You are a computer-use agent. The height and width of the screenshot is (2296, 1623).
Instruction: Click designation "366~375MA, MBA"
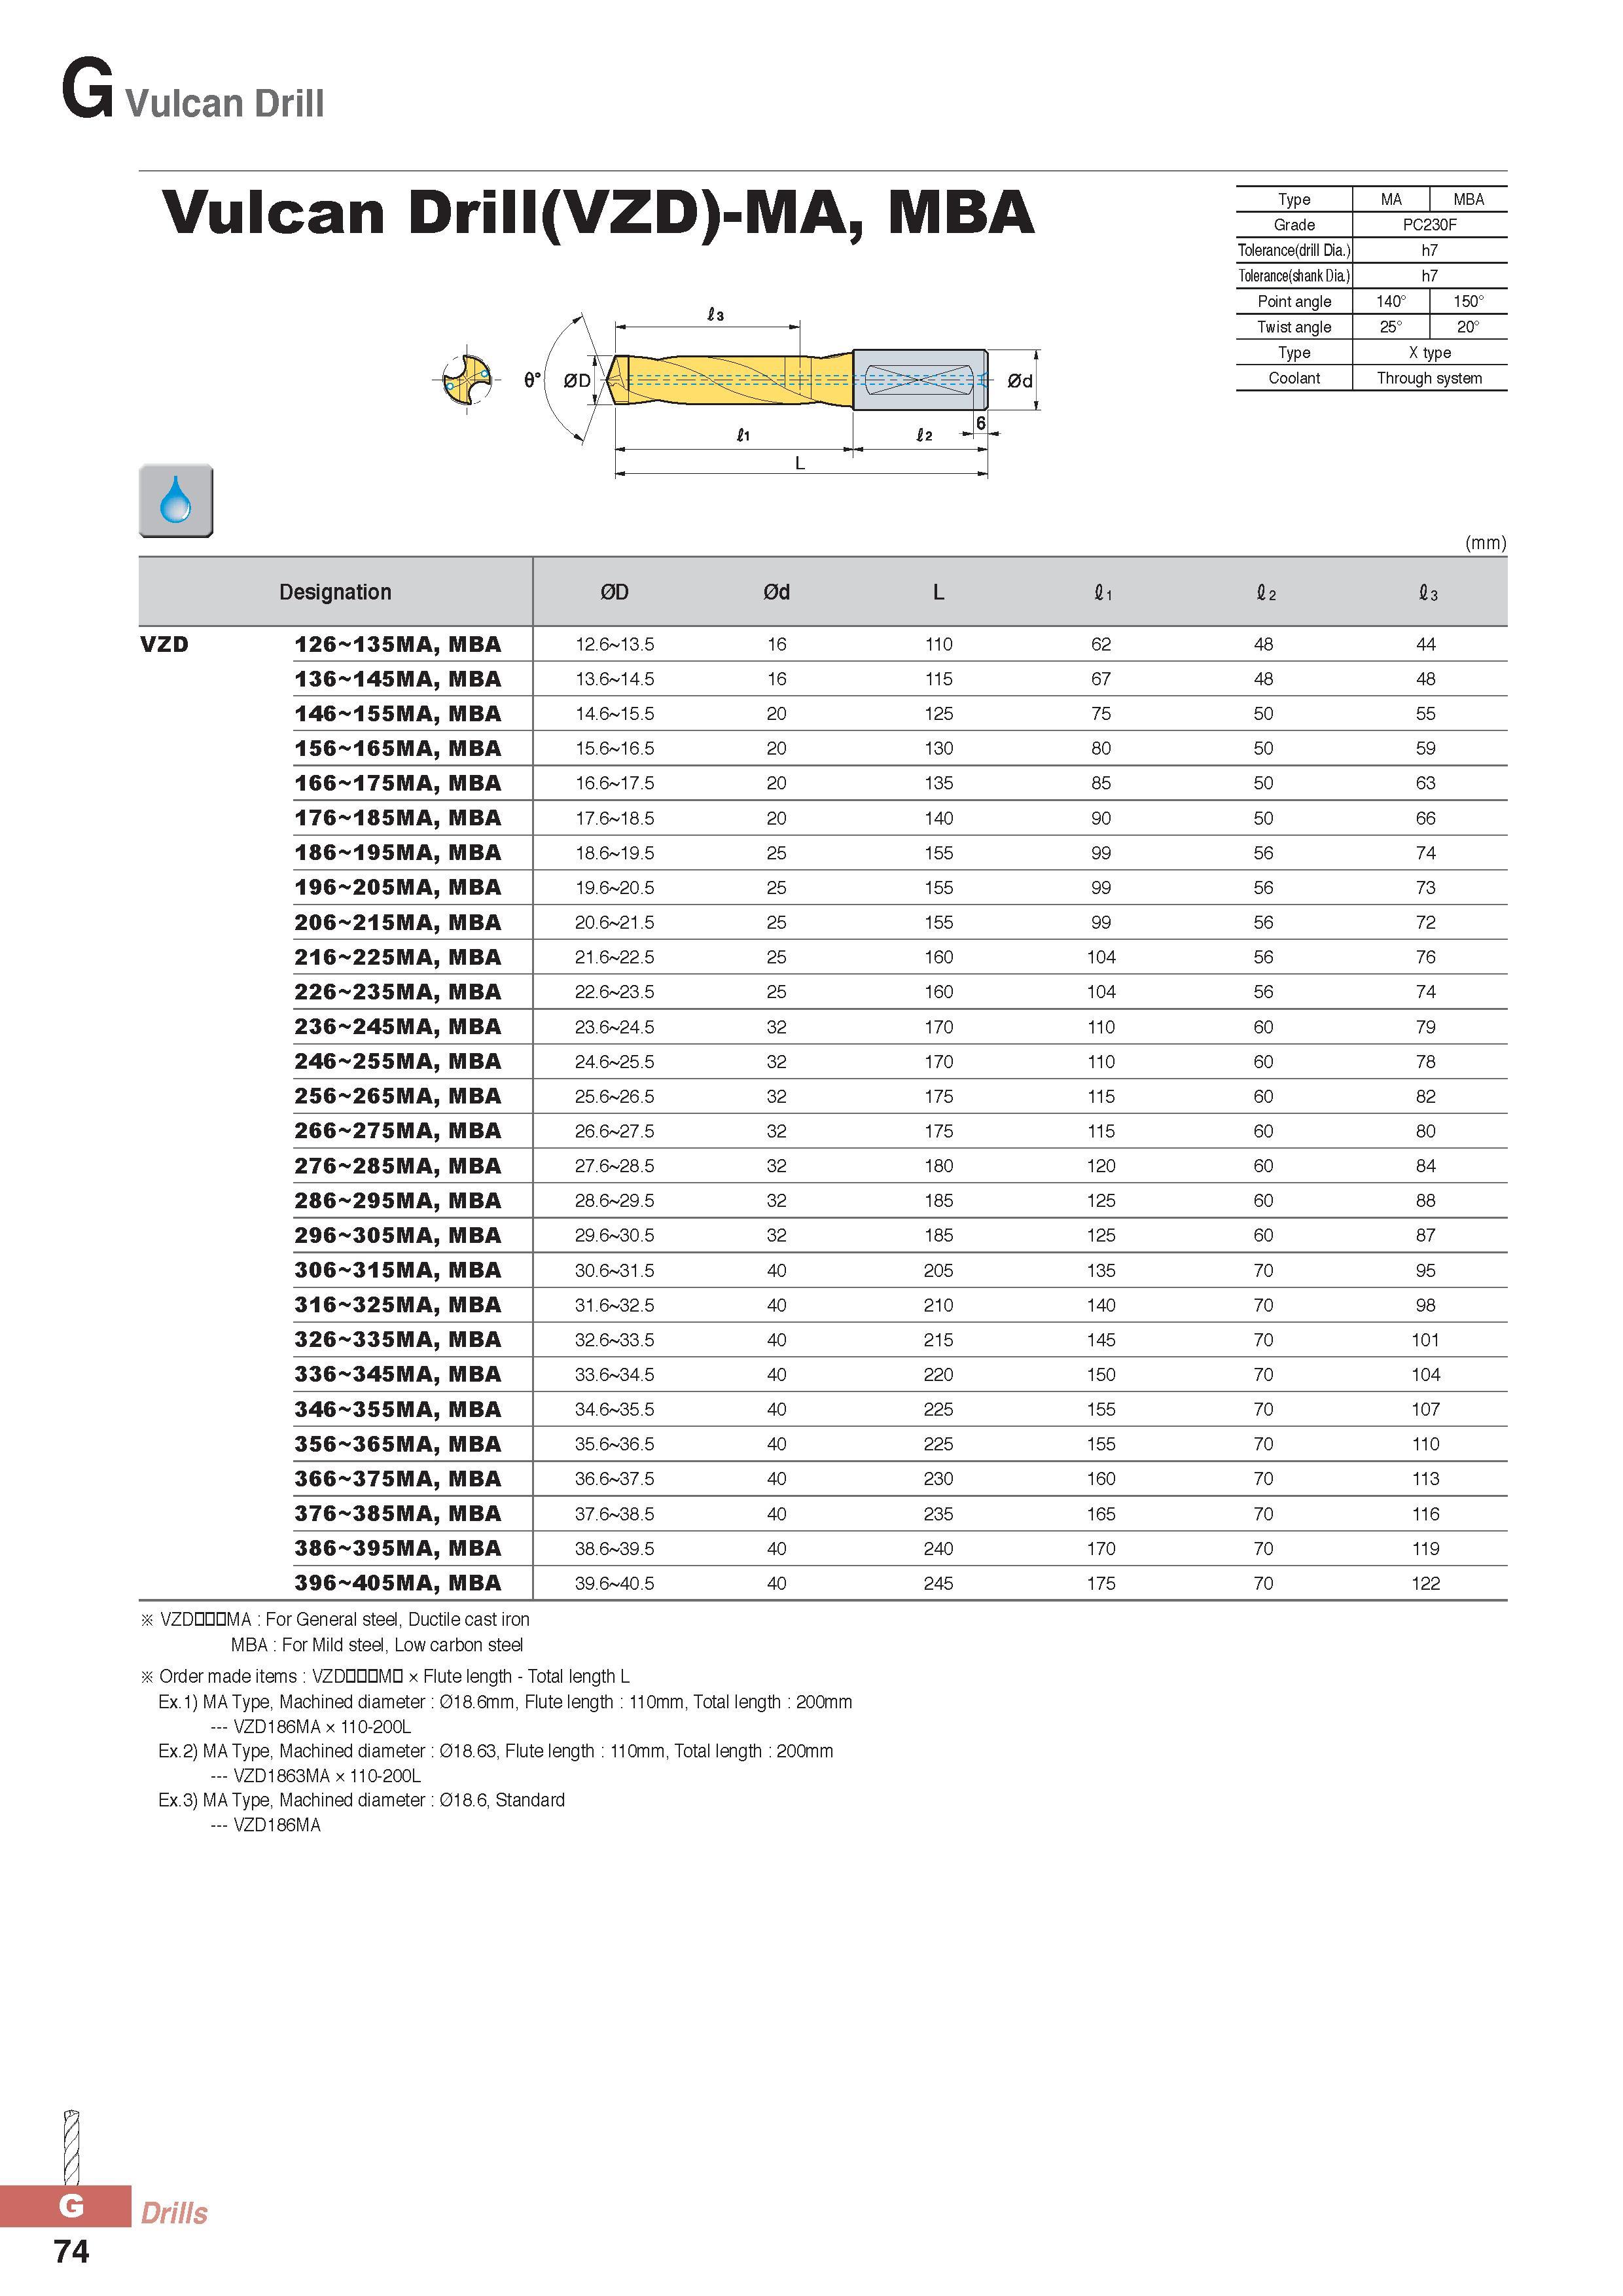398,1478
